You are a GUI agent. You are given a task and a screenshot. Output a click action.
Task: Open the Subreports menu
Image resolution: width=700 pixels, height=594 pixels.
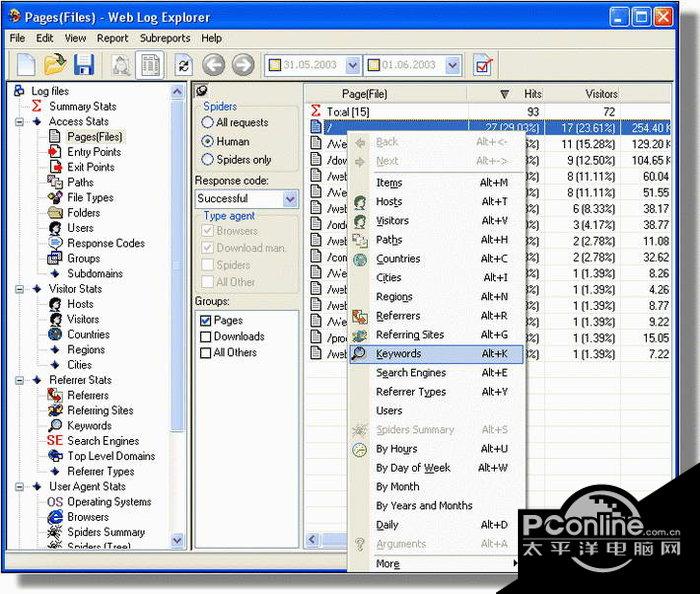165,38
